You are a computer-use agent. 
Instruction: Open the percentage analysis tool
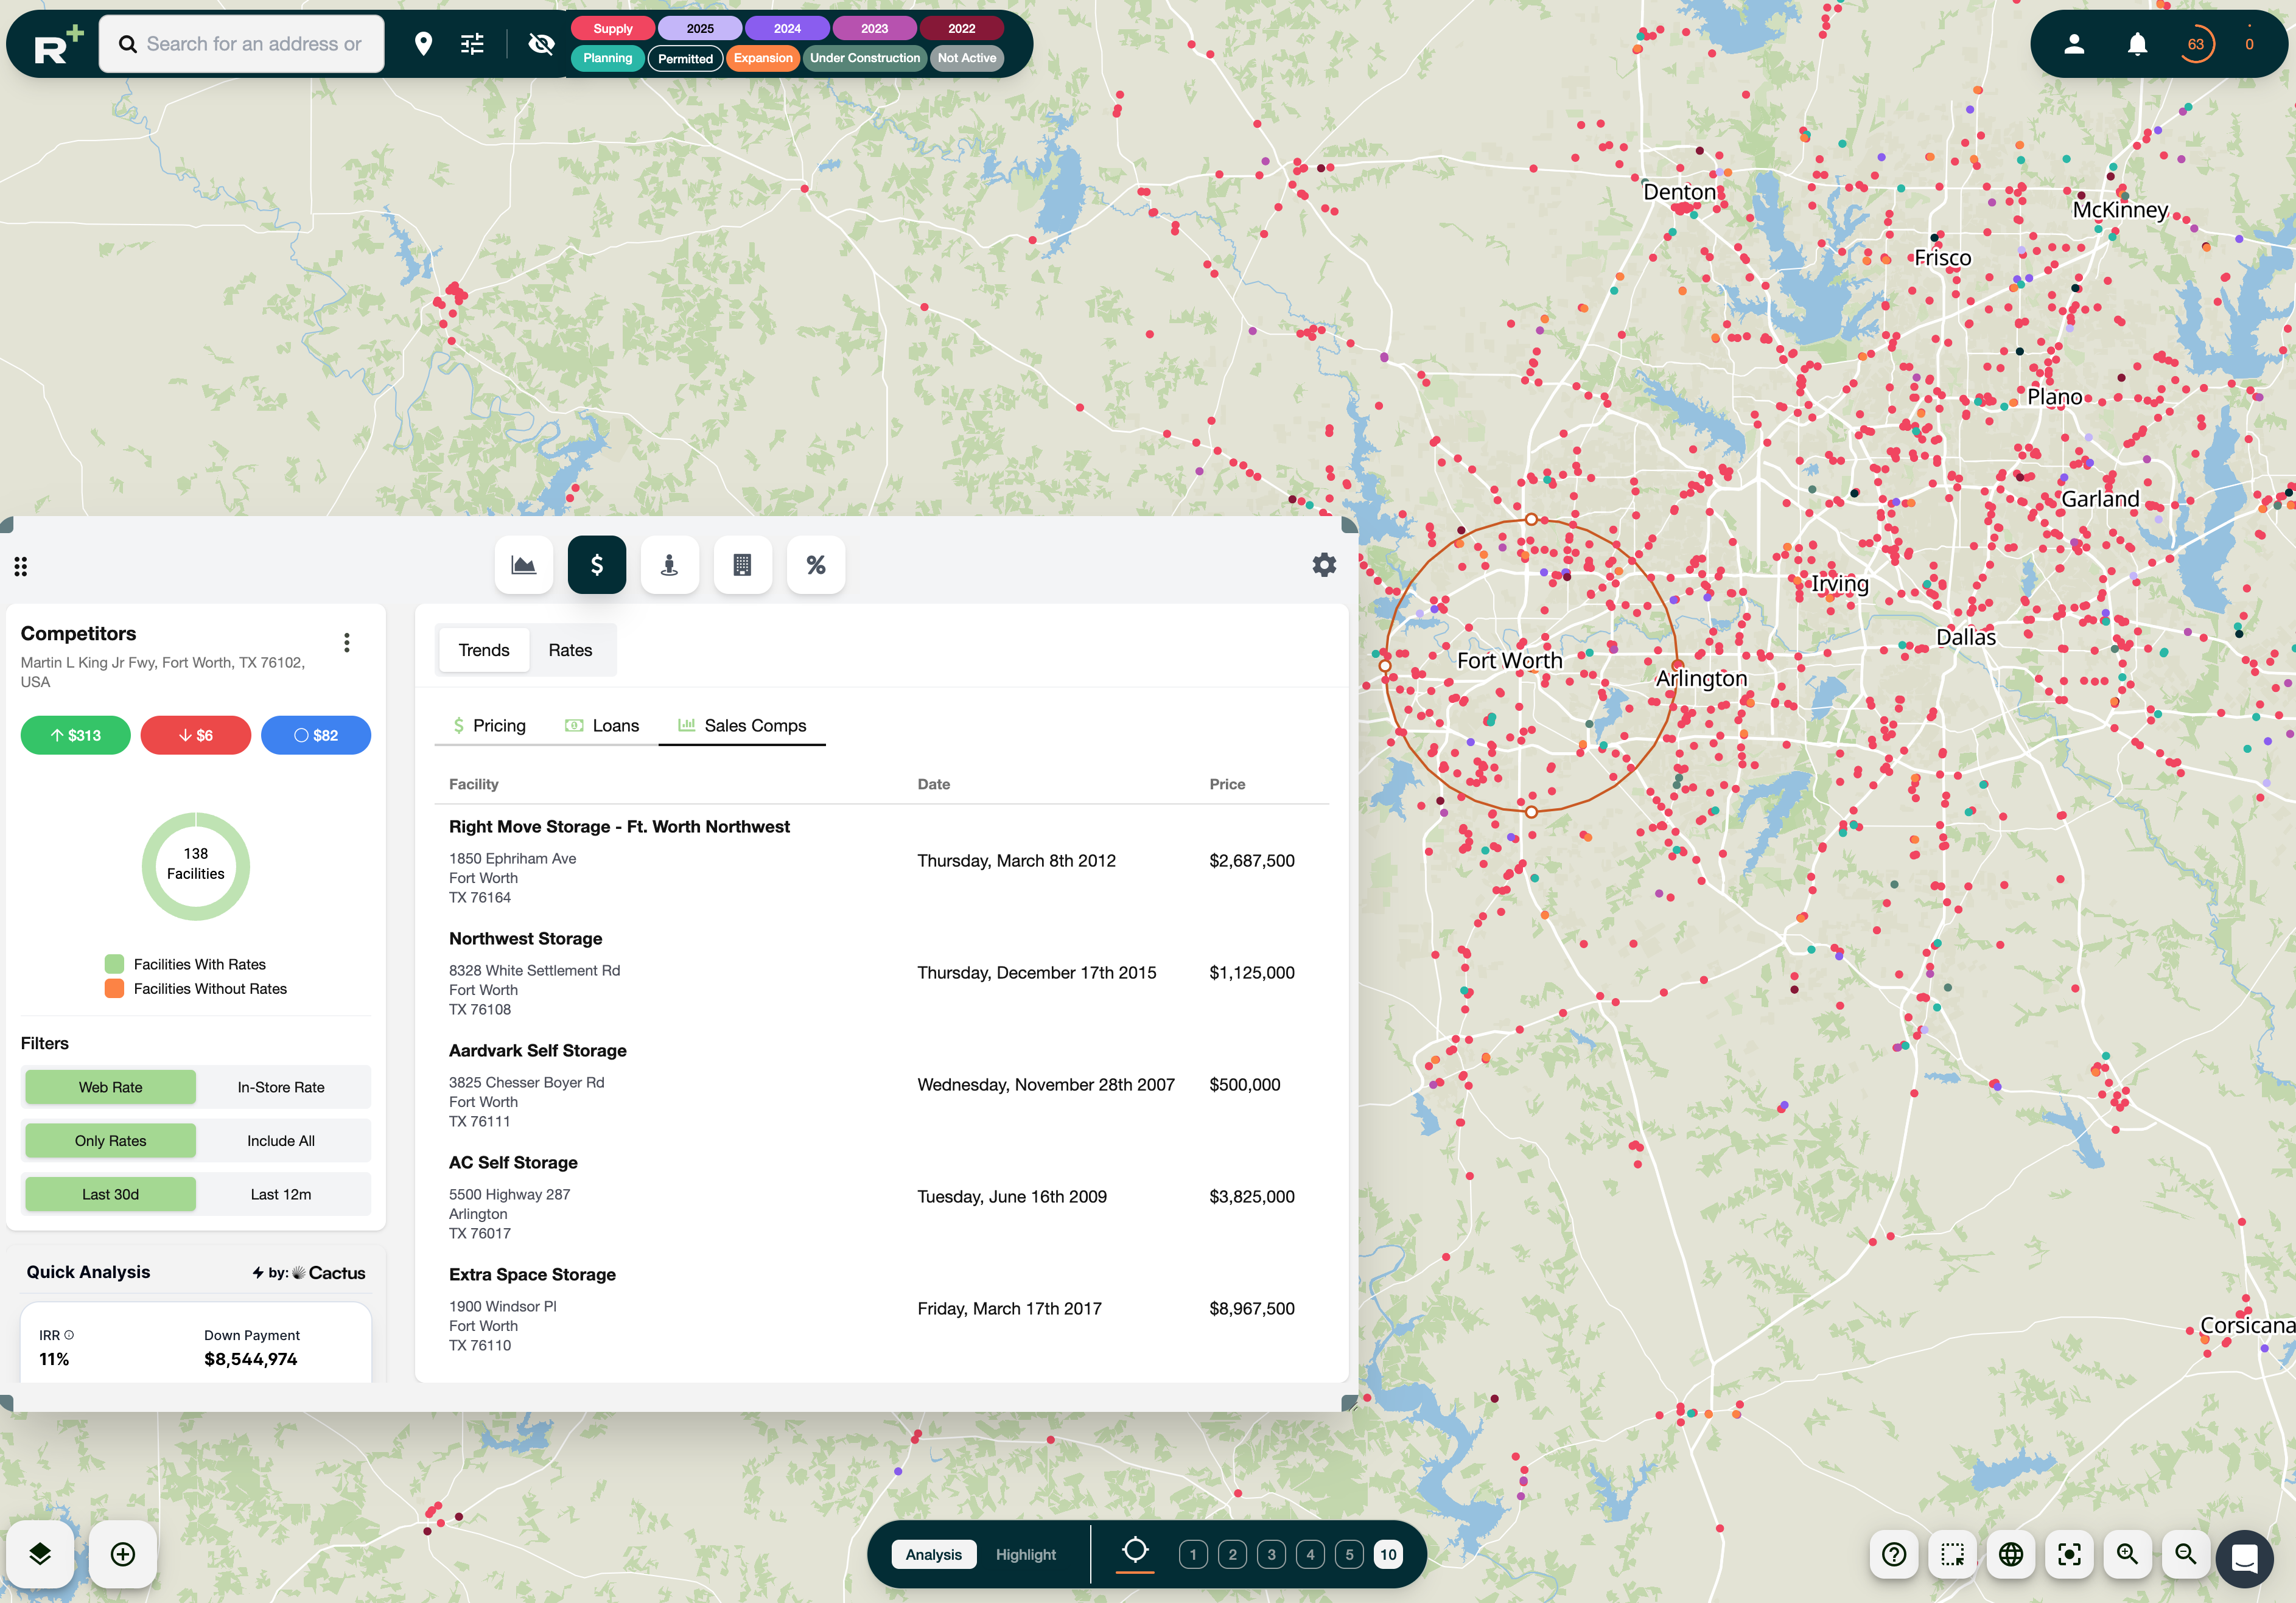pyautogui.click(x=816, y=564)
